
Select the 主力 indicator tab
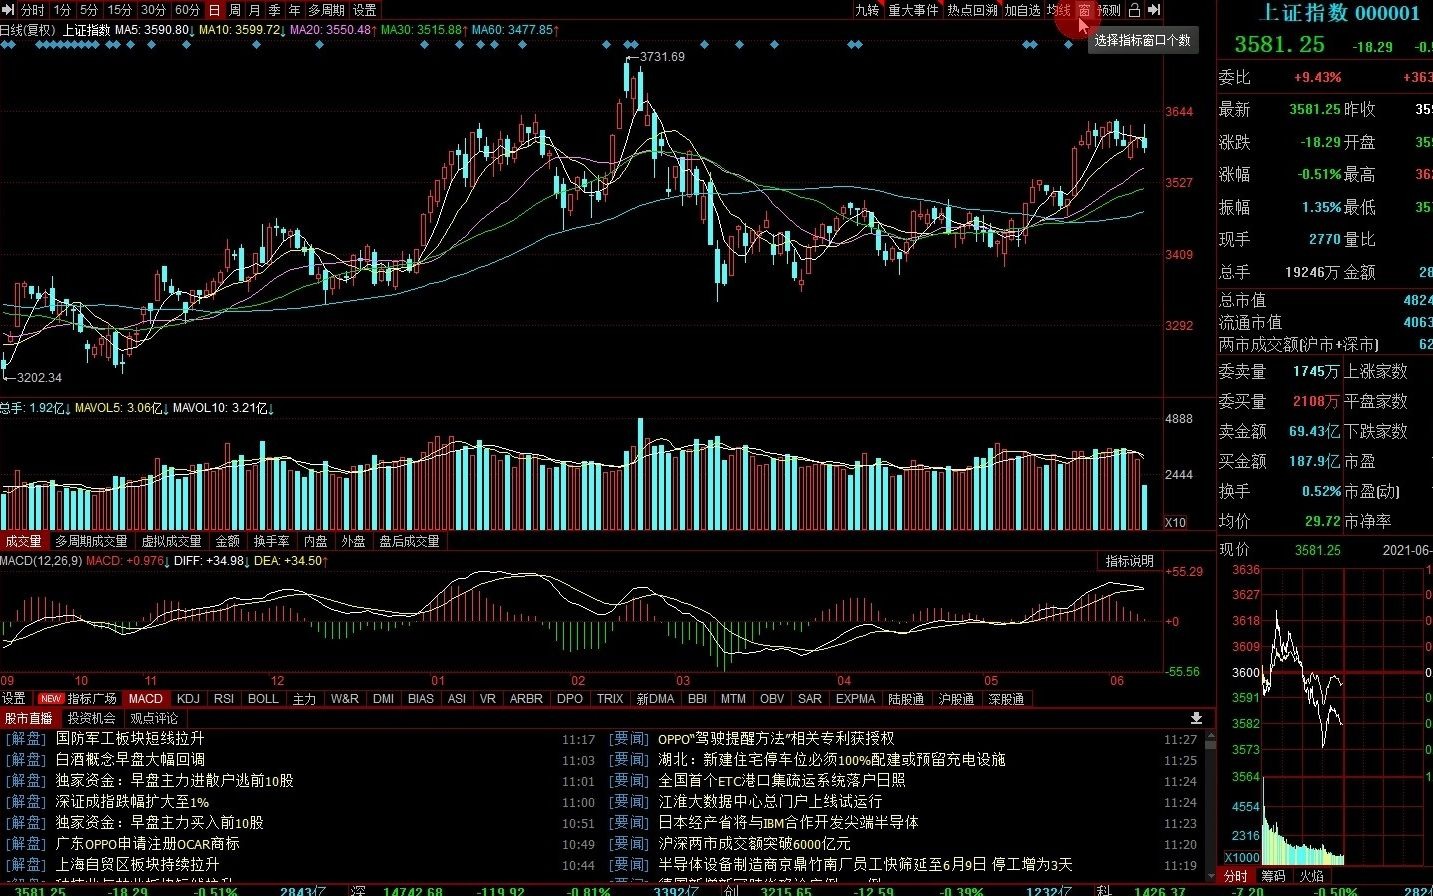[304, 699]
